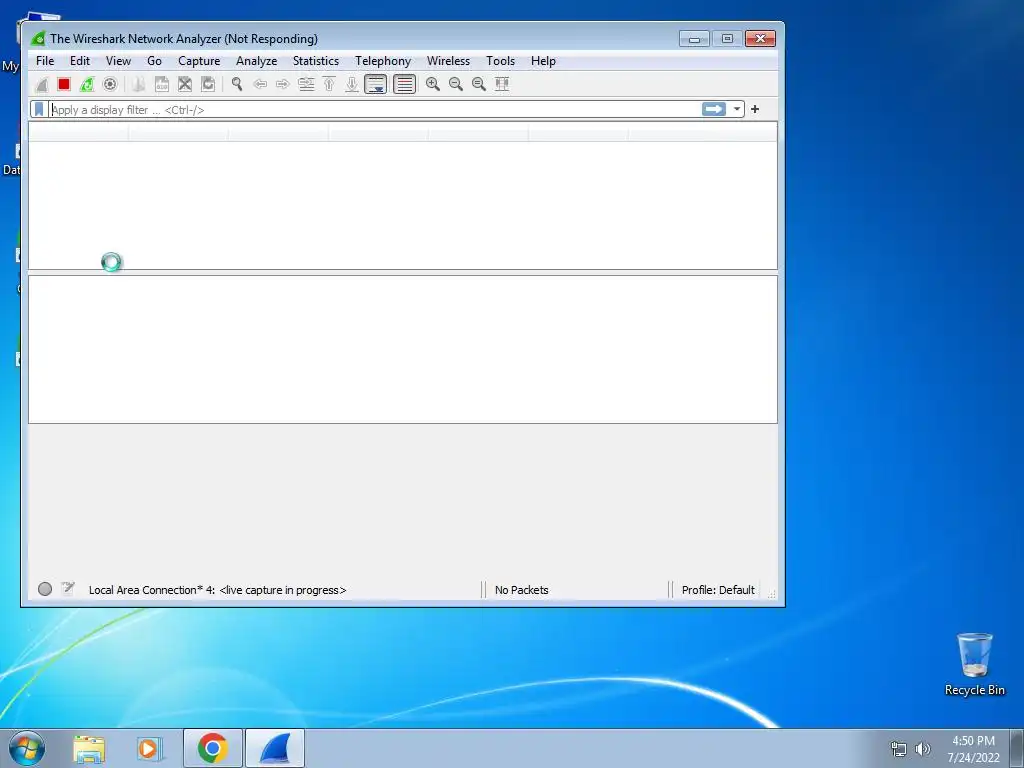1024x768 pixels.
Task: Click the Show desktop button
Action: point(1017,748)
